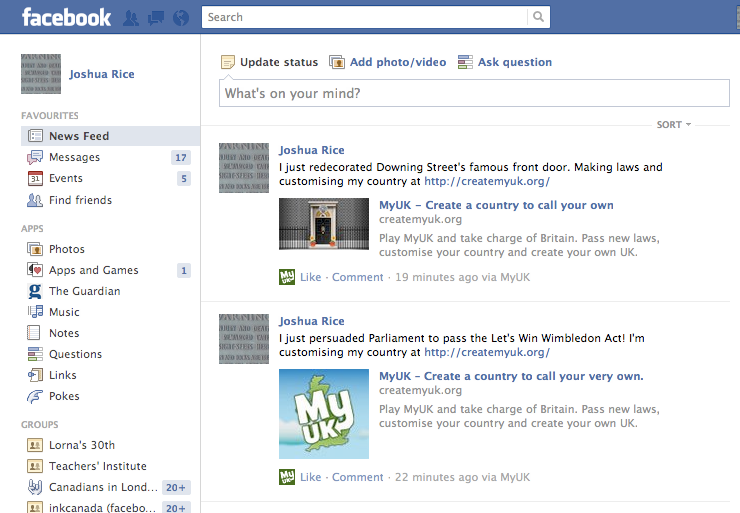Click the Lorna's 30th group icon

pyautogui.click(x=35, y=445)
